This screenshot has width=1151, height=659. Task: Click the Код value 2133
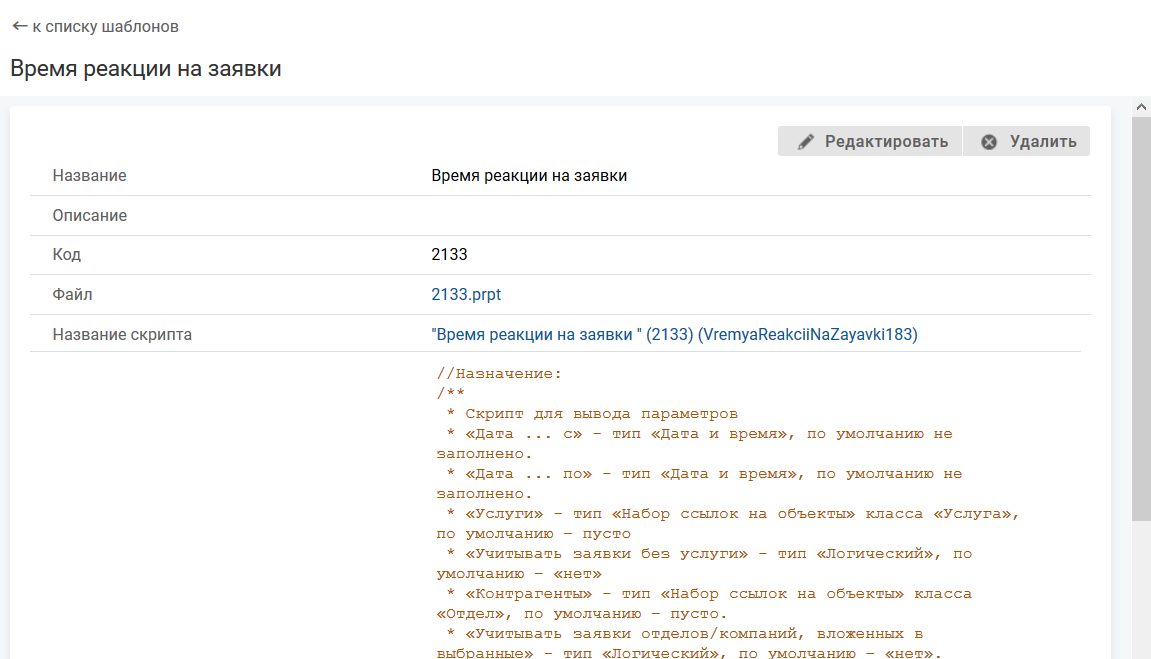click(449, 255)
